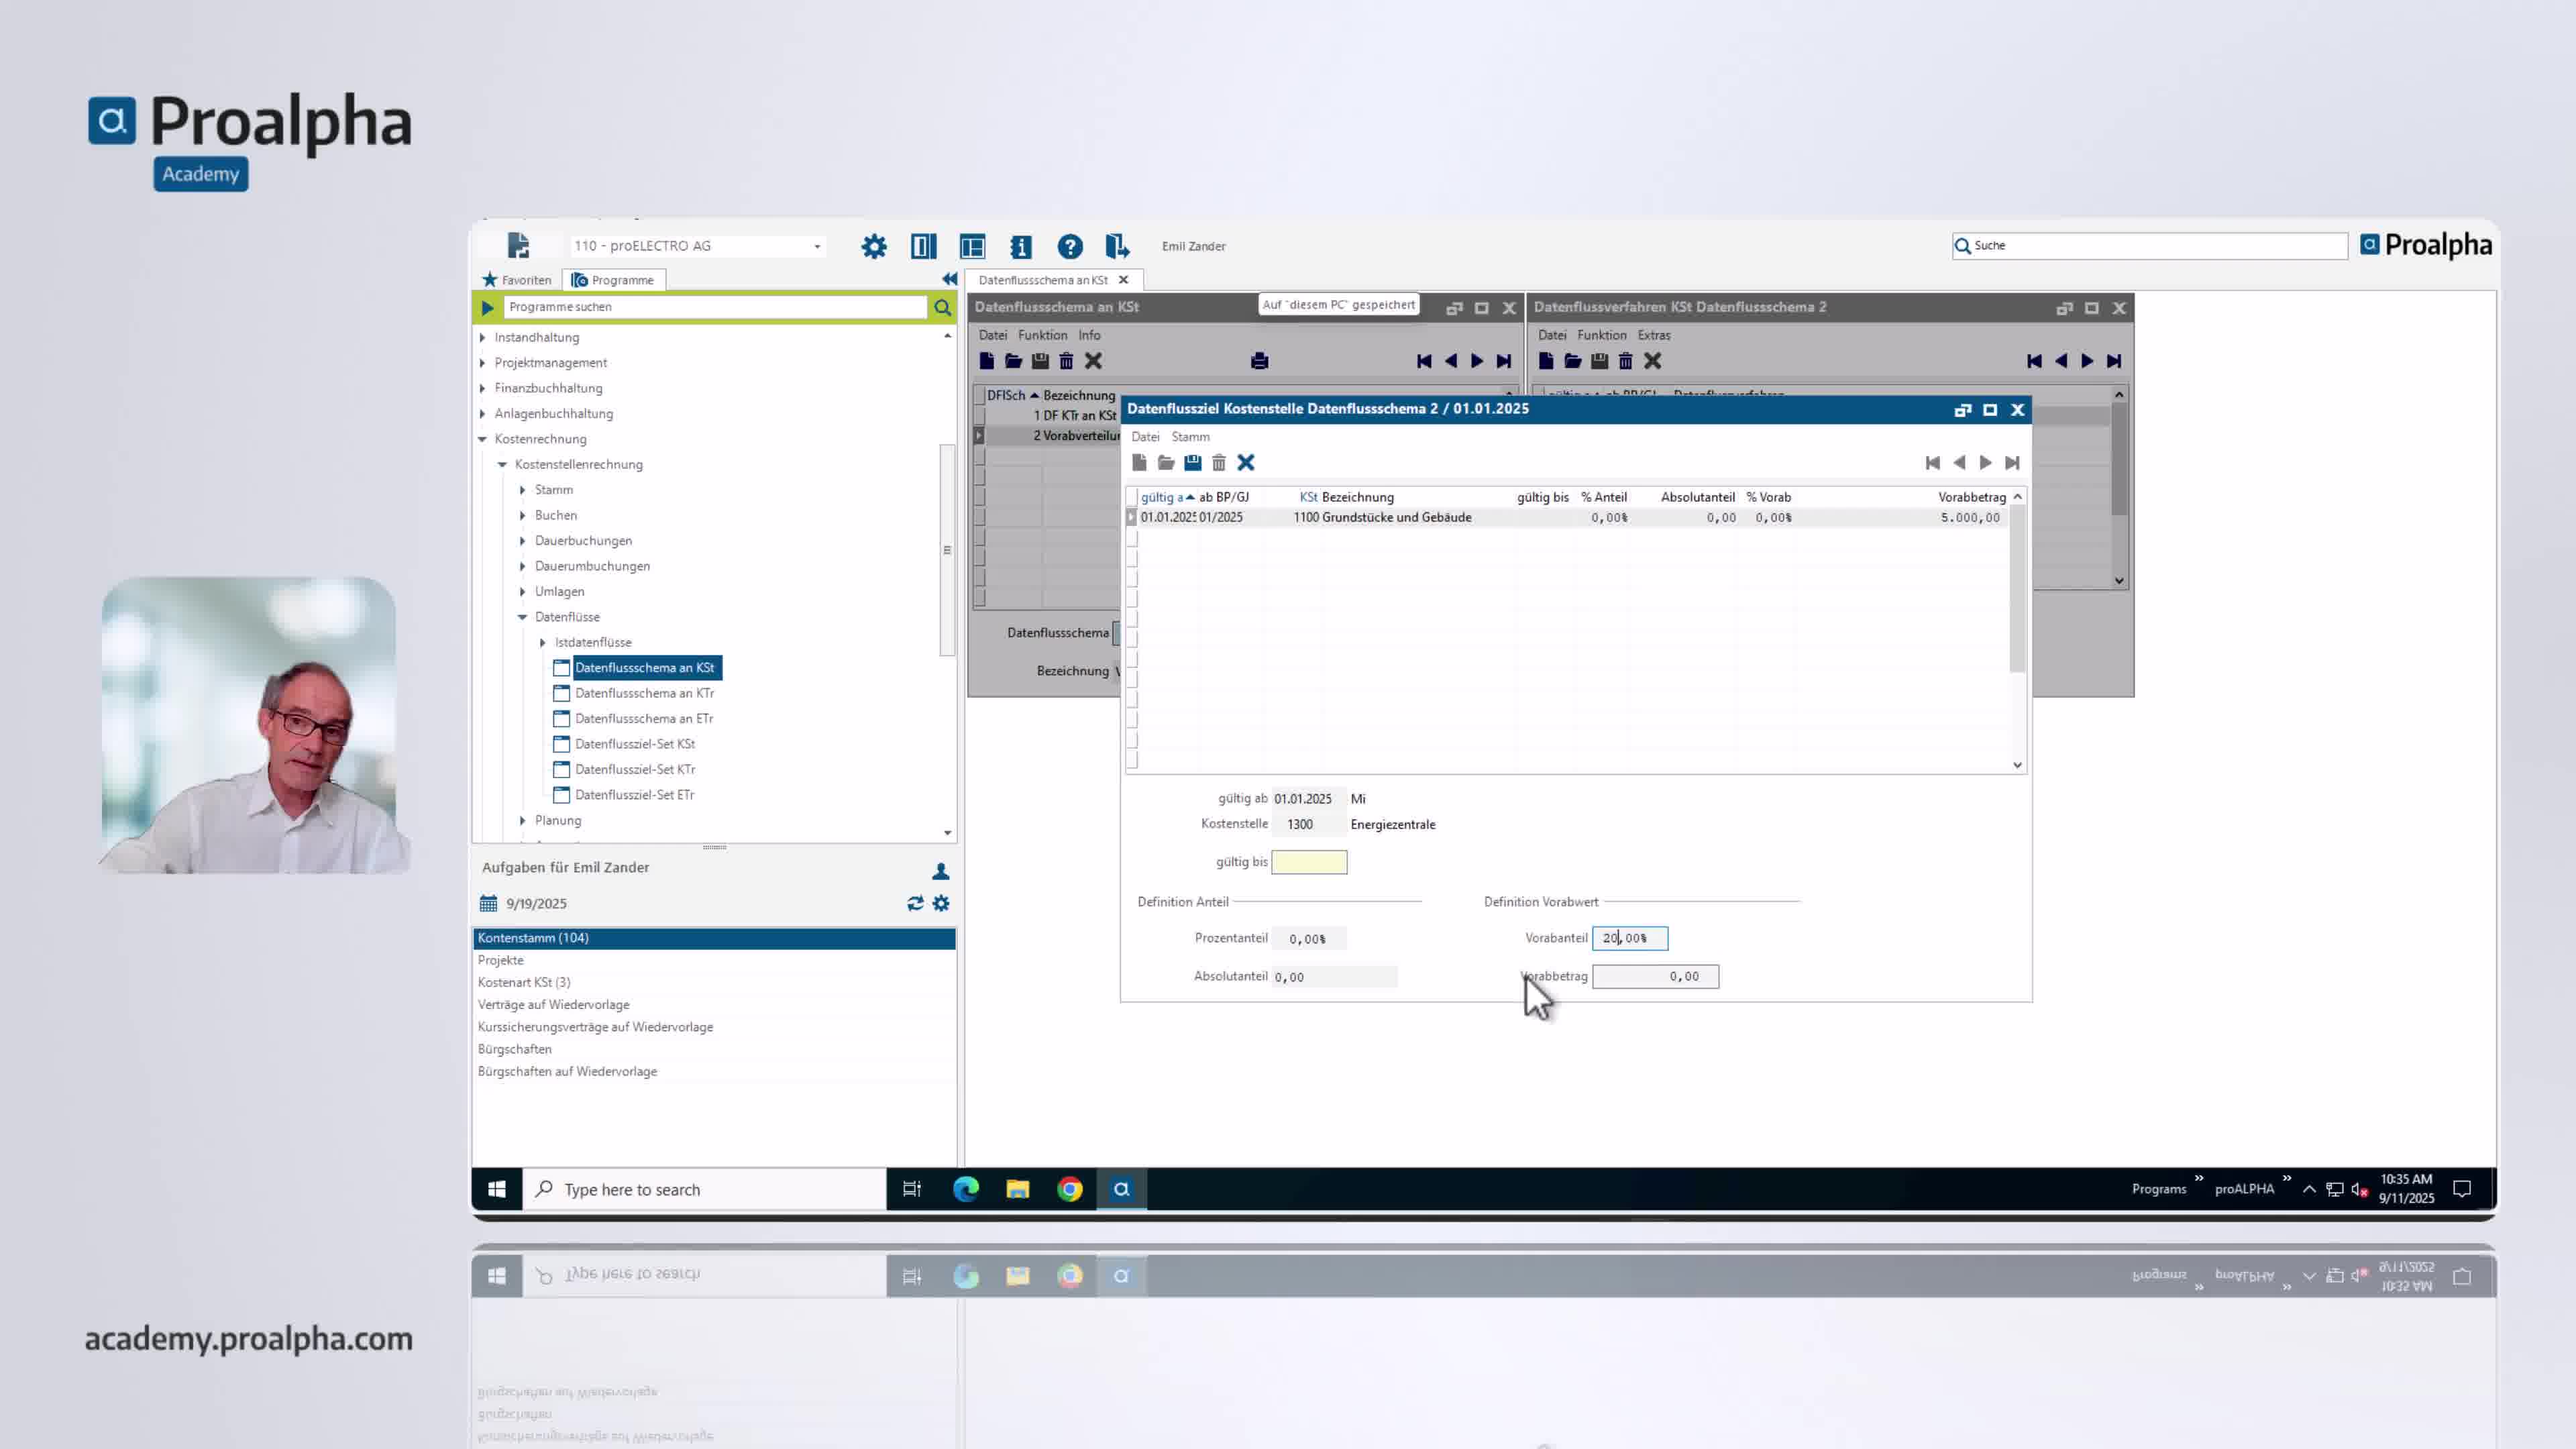The width and height of the screenshot is (2576, 1449).
Task: Collapse the Kostenrechnung tree node
Action: 483,439
